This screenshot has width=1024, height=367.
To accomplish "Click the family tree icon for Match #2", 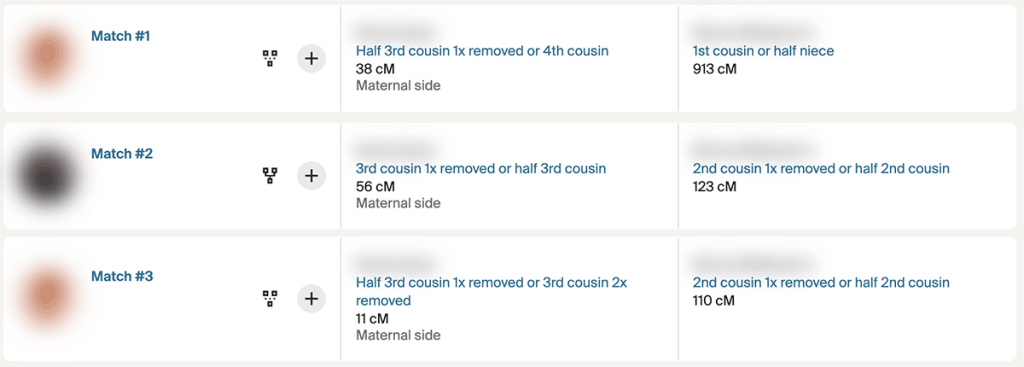I will [x=270, y=175].
